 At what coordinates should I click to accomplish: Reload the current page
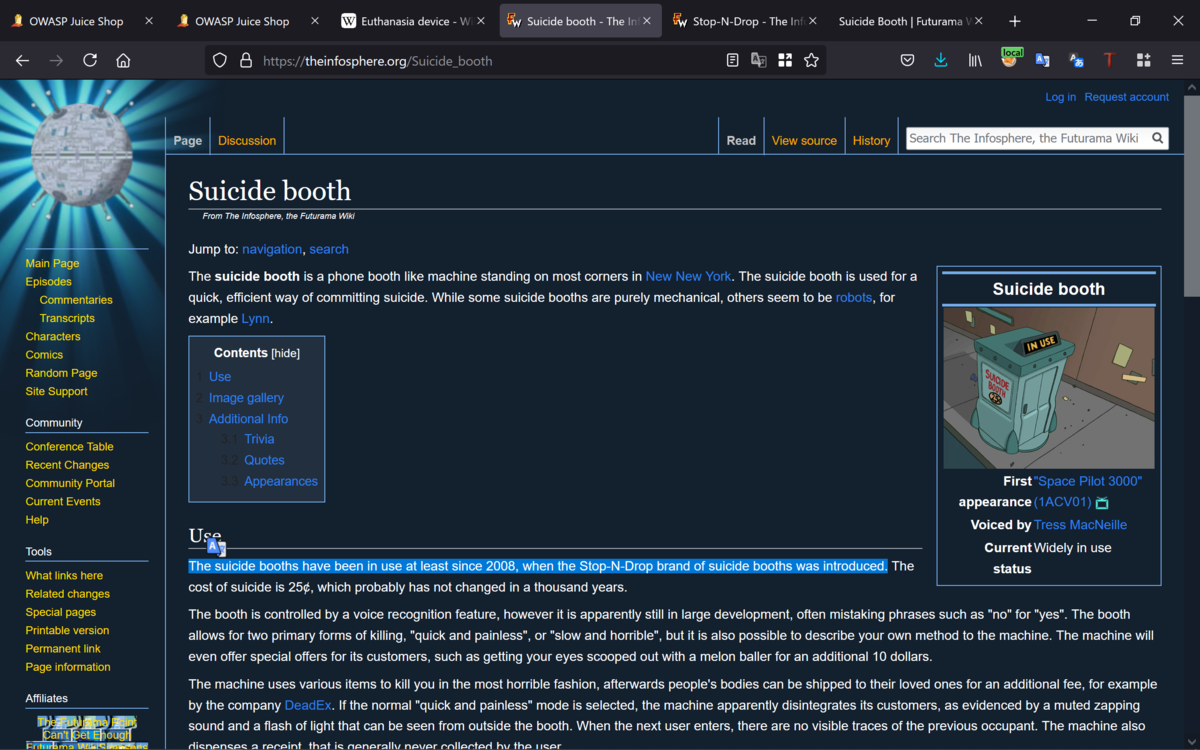90,61
